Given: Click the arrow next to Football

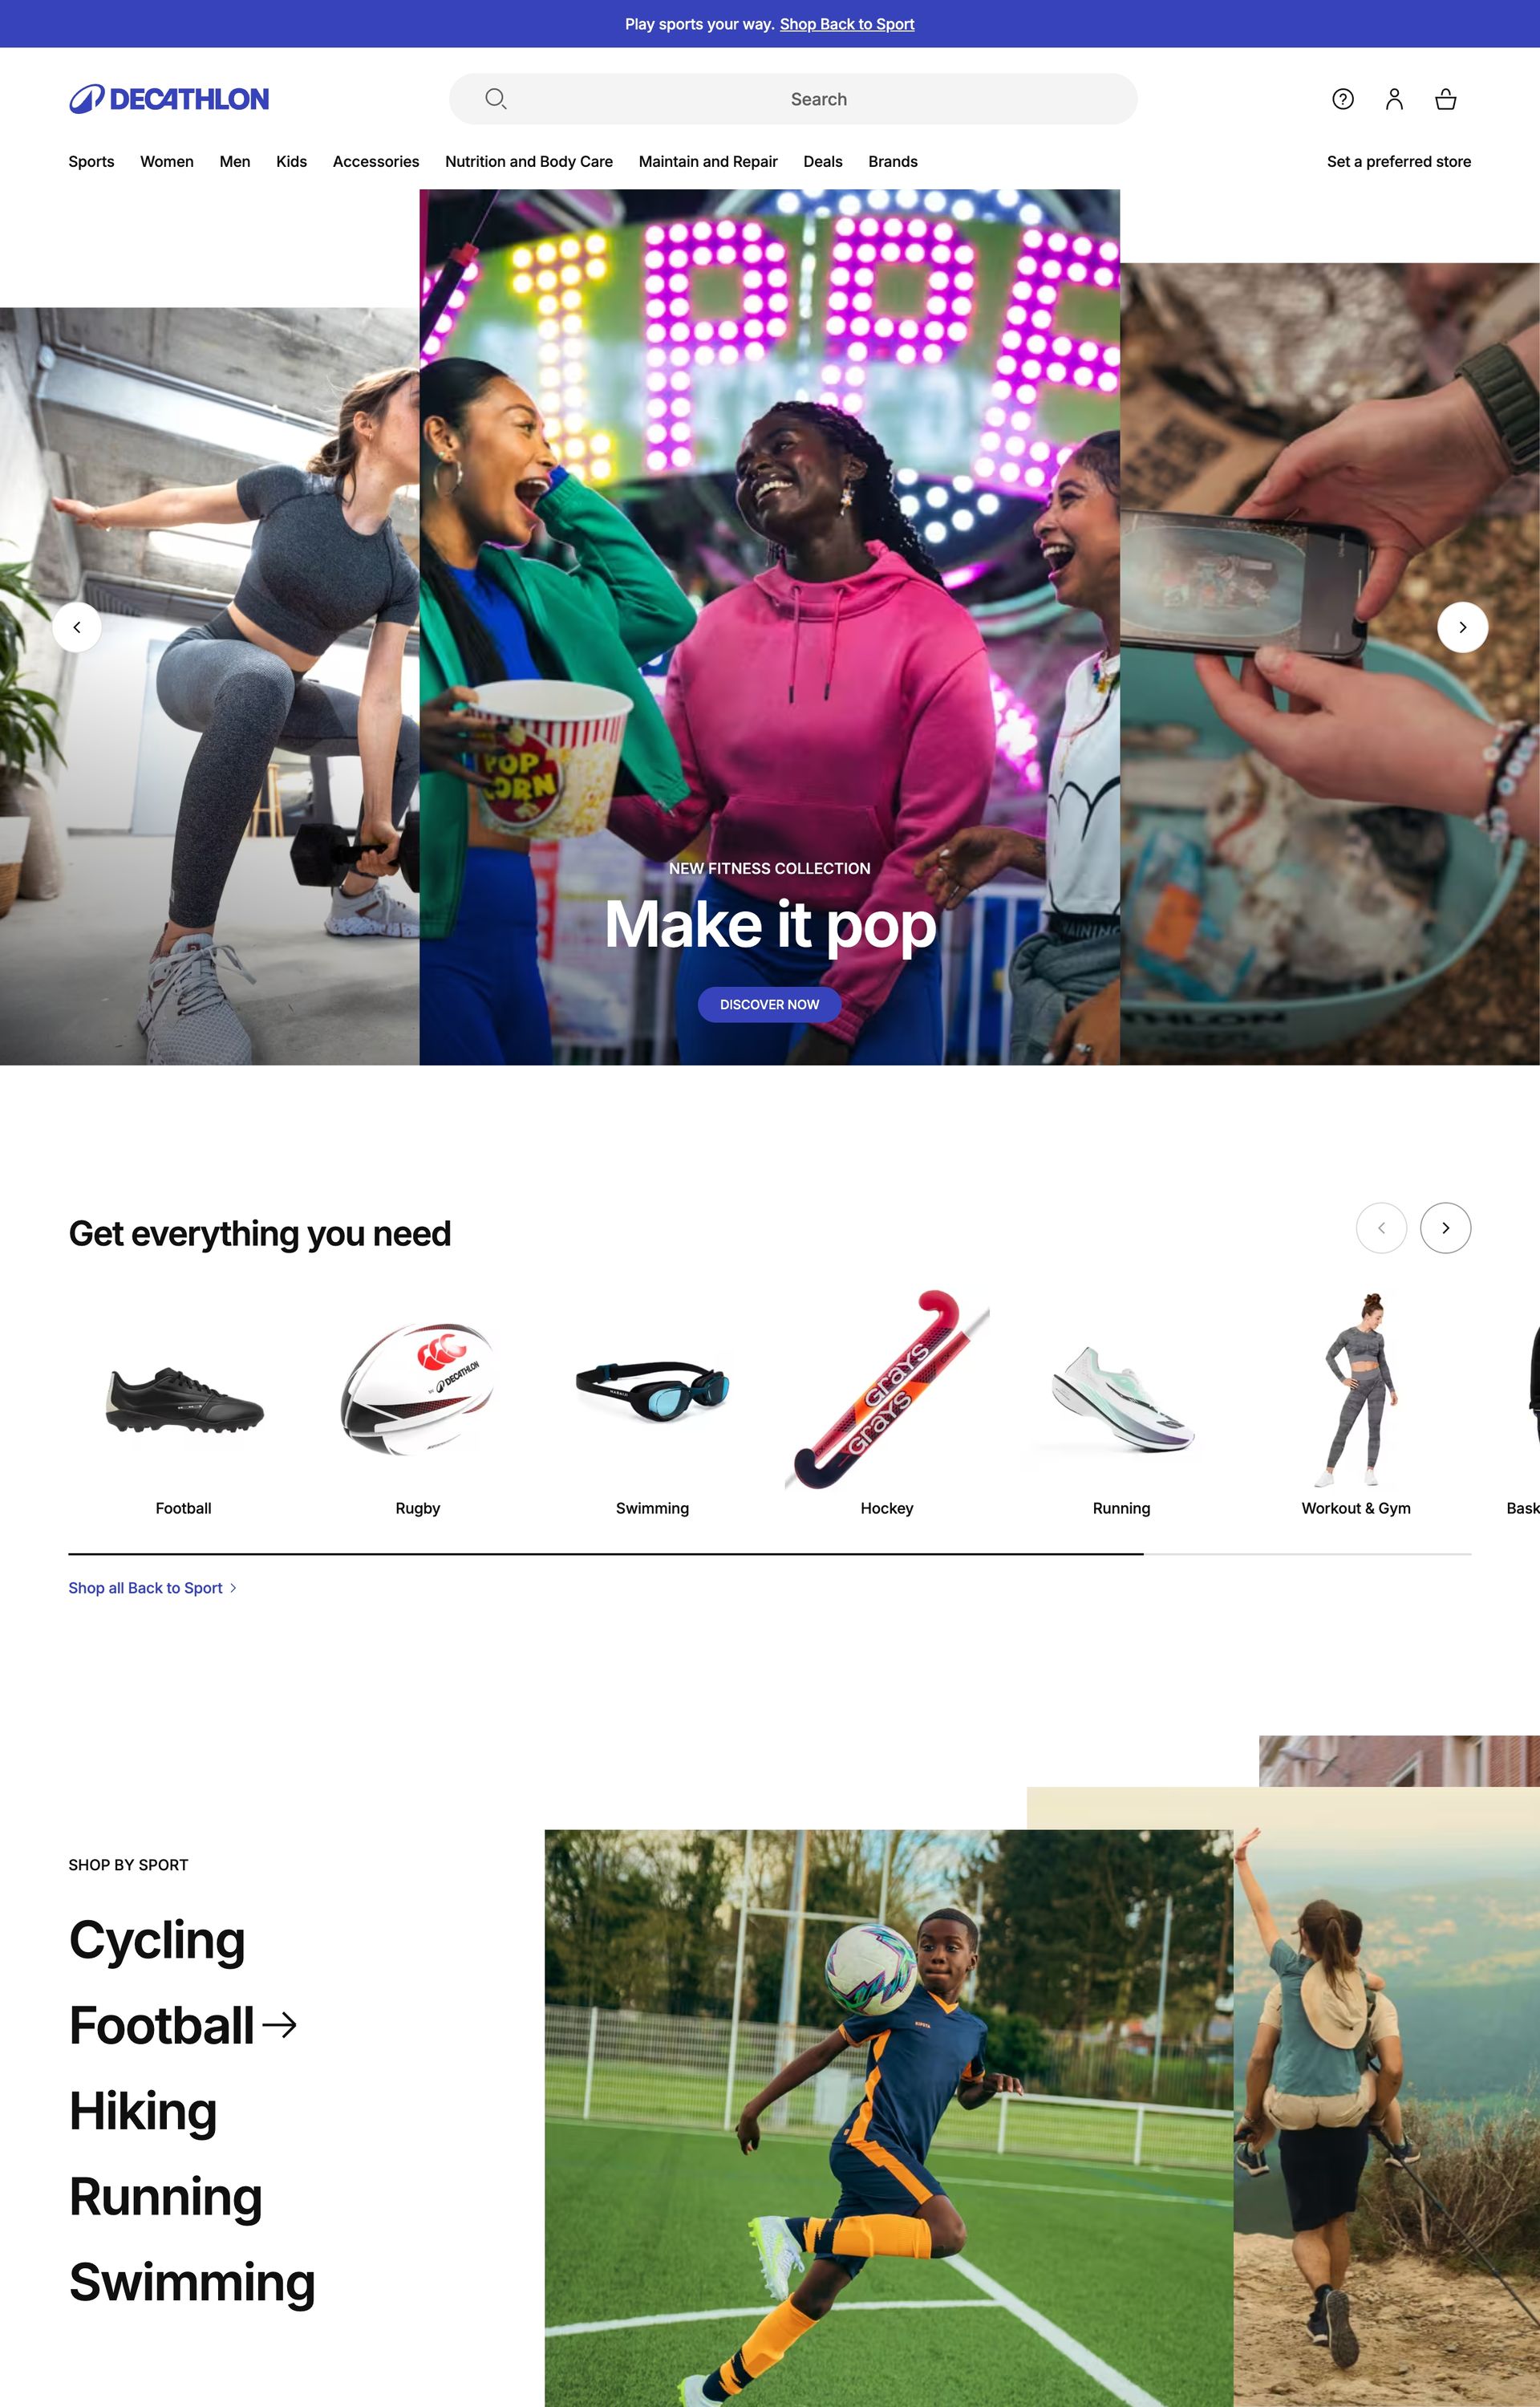Looking at the screenshot, I should 279,2025.
